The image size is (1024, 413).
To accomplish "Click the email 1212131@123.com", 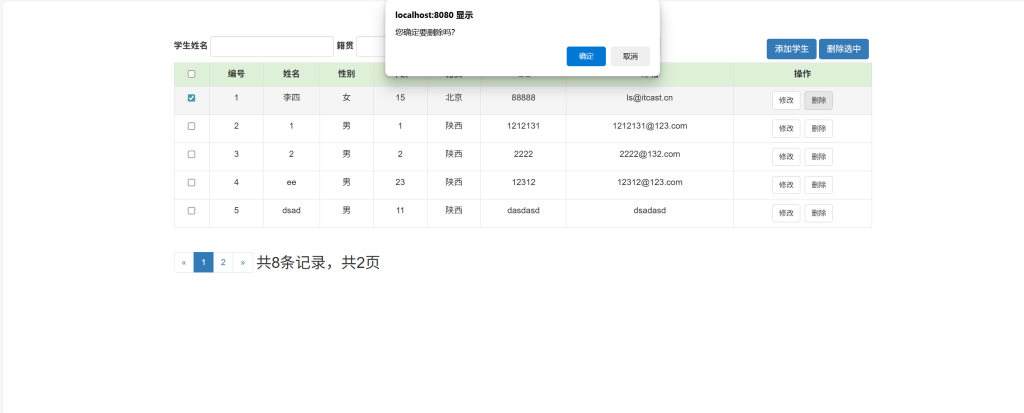I will [649, 125].
